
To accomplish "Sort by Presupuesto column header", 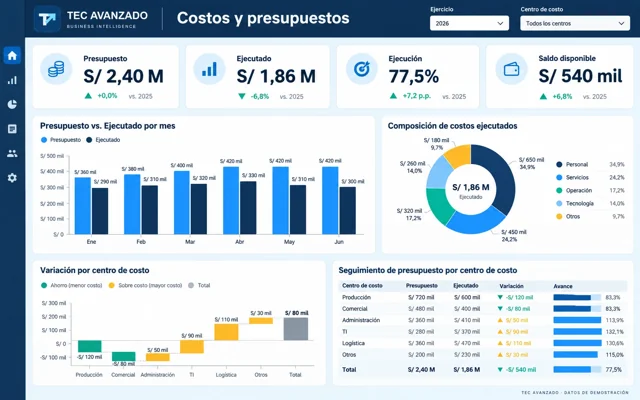I will pos(422,286).
